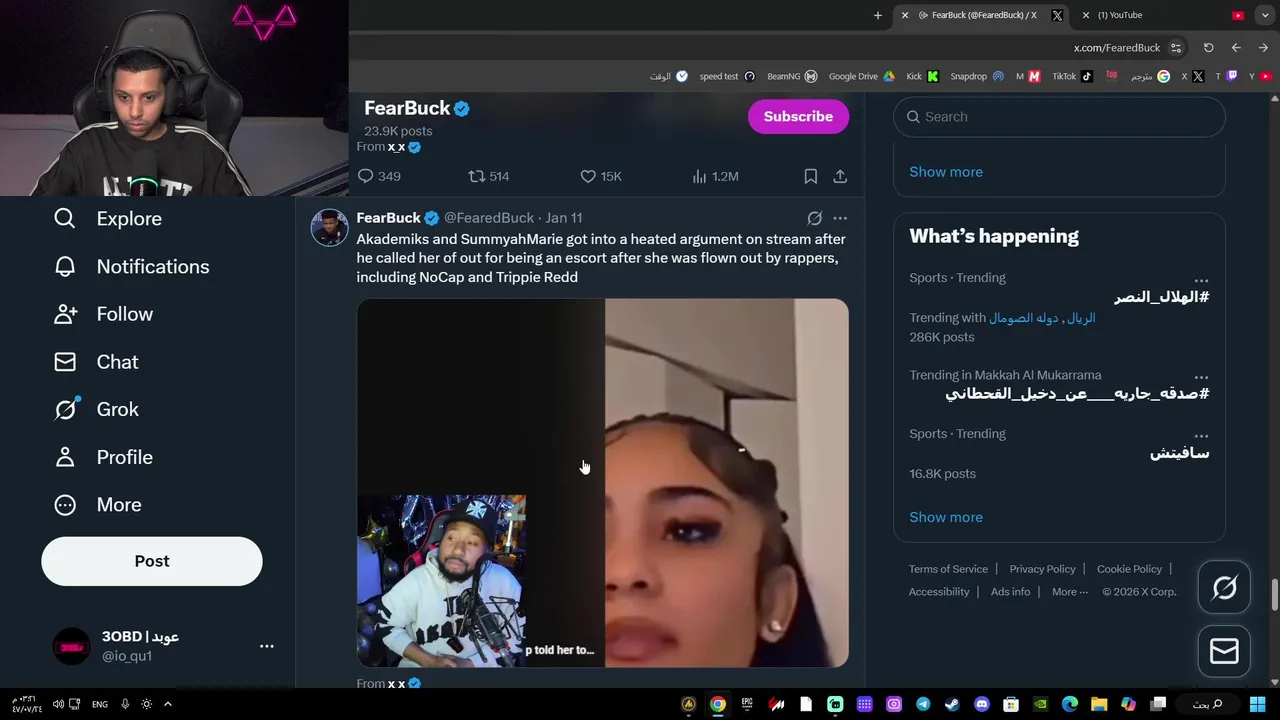Open options for #الهلال_النصر trend
The image size is (1280, 720).
coord(1201,280)
